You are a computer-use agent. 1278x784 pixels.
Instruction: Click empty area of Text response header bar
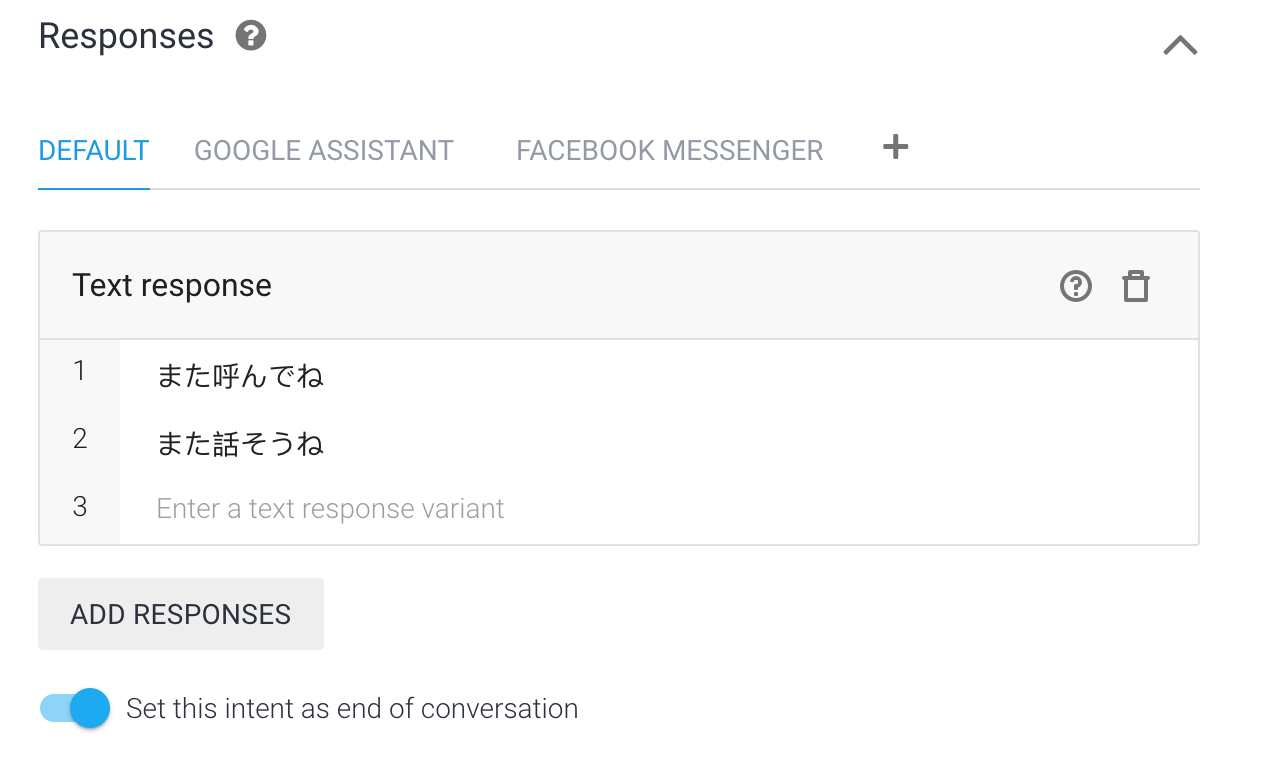[660, 286]
